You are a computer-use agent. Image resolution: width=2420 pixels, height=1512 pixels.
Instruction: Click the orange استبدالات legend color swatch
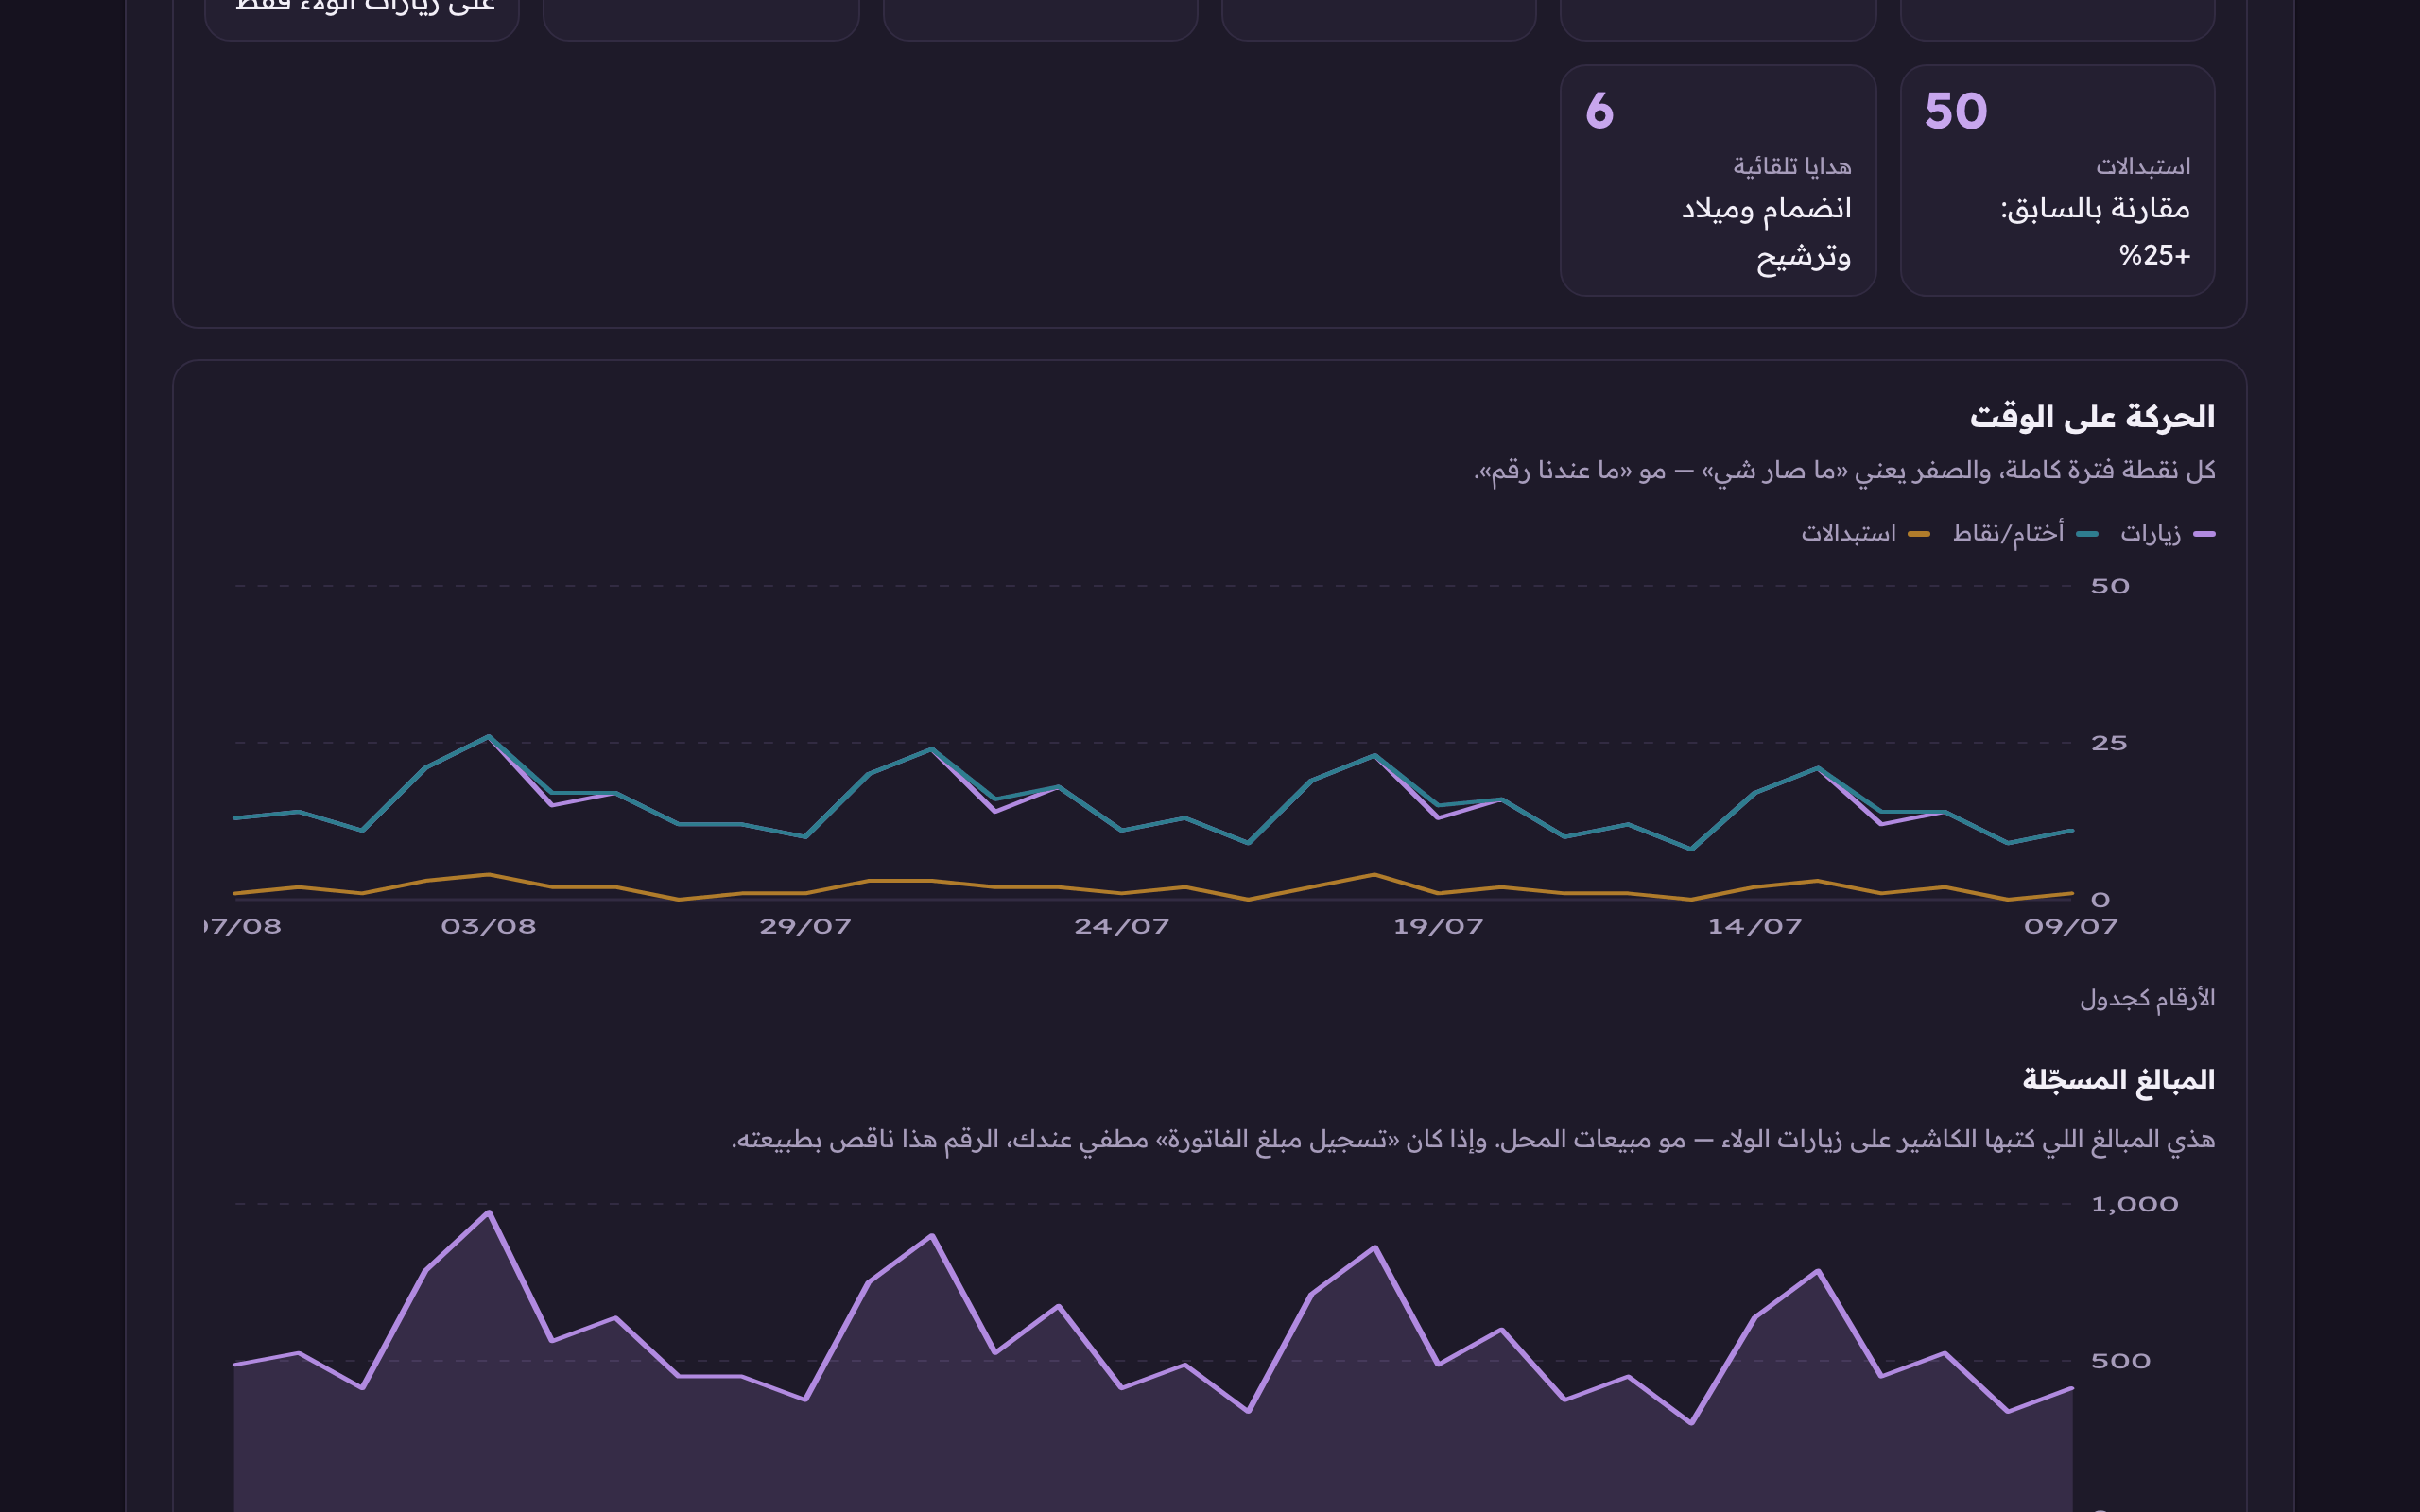point(1919,534)
